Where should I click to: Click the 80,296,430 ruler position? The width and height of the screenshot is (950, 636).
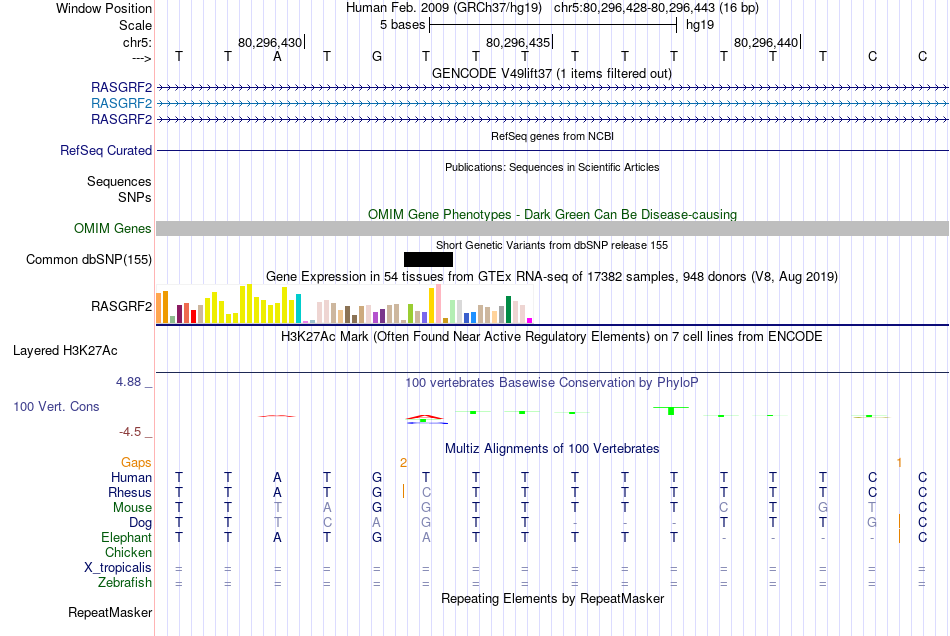[x=270, y=42]
